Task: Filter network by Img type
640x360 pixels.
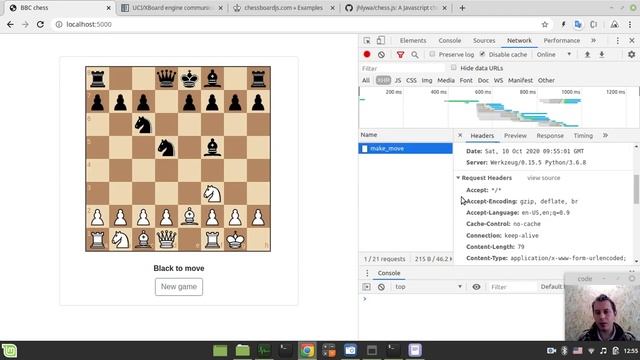Action: click(x=427, y=80)
